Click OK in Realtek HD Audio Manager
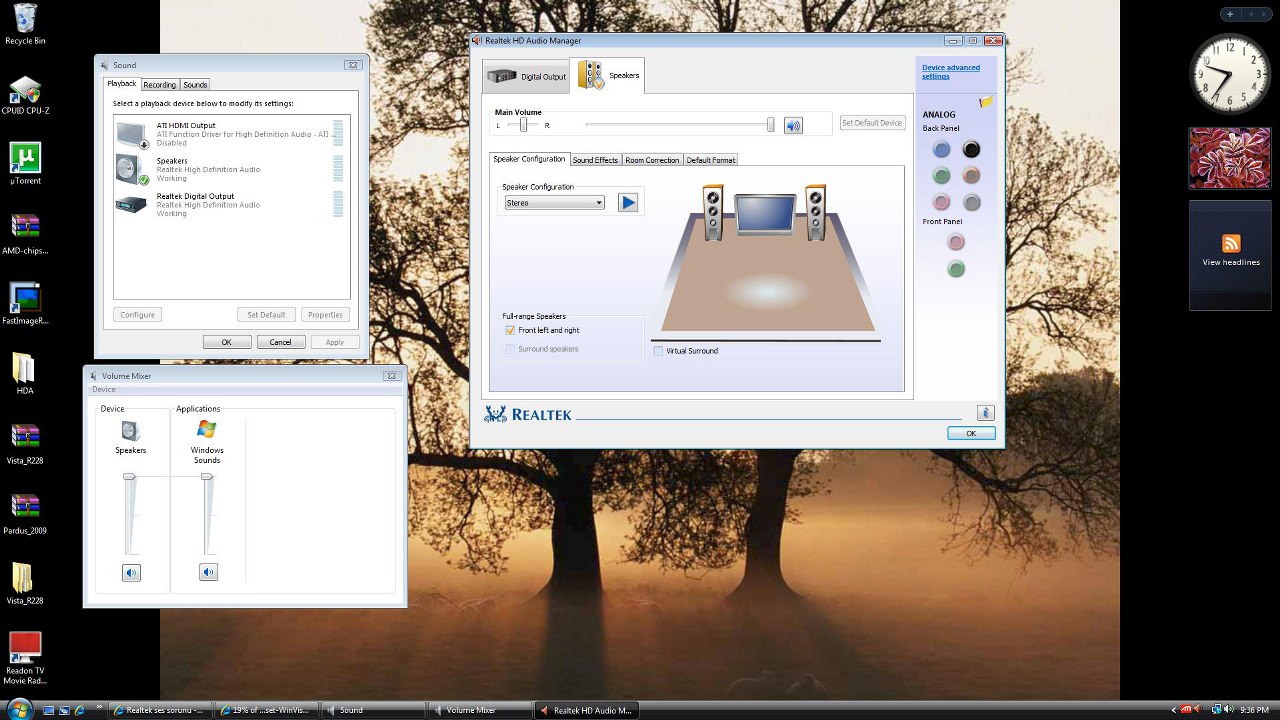The height and width of the screenshot is (720, 1280). click(971, 433)
